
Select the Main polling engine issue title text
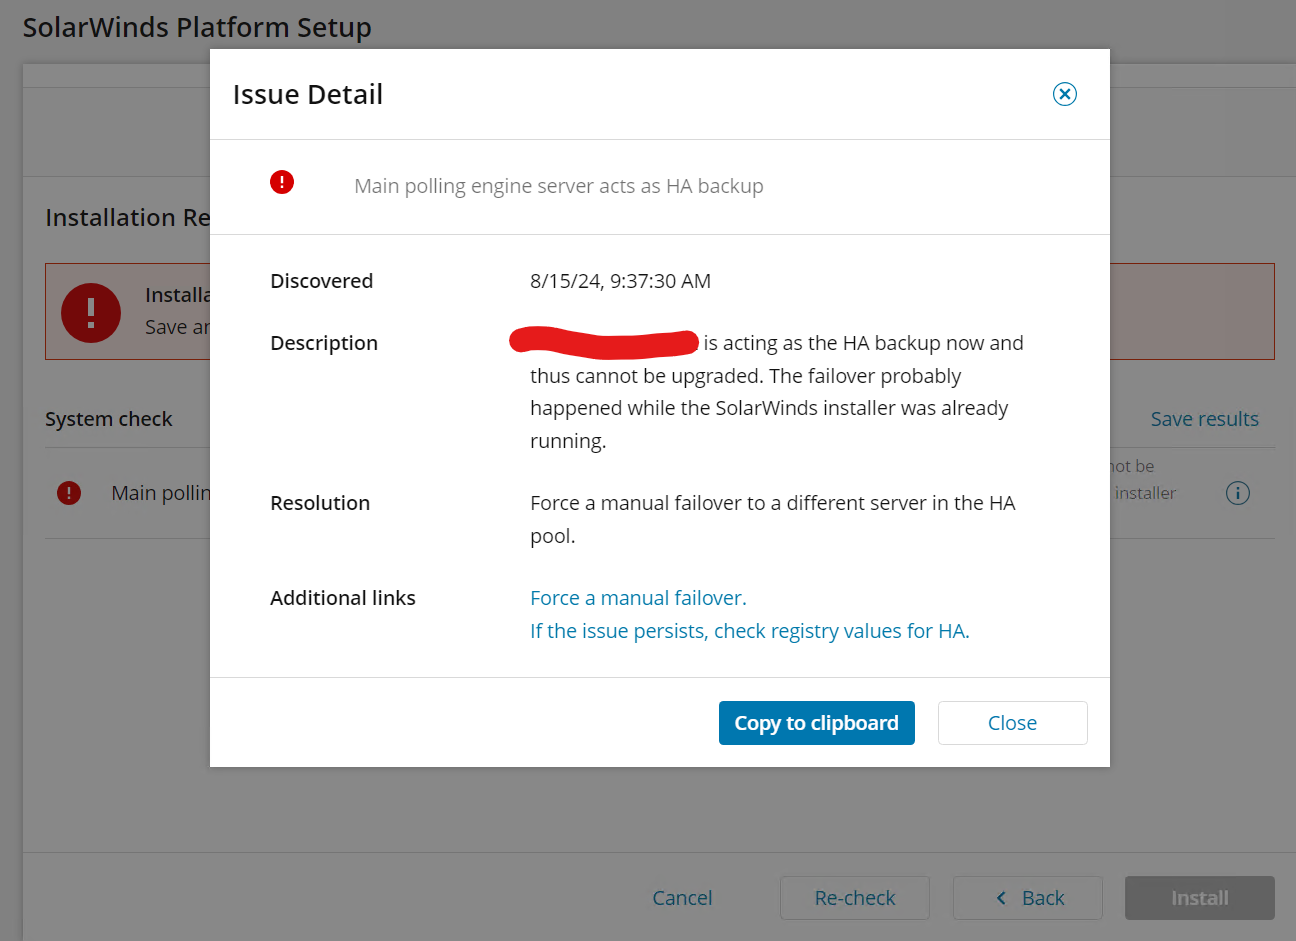[x=559, y=186]
